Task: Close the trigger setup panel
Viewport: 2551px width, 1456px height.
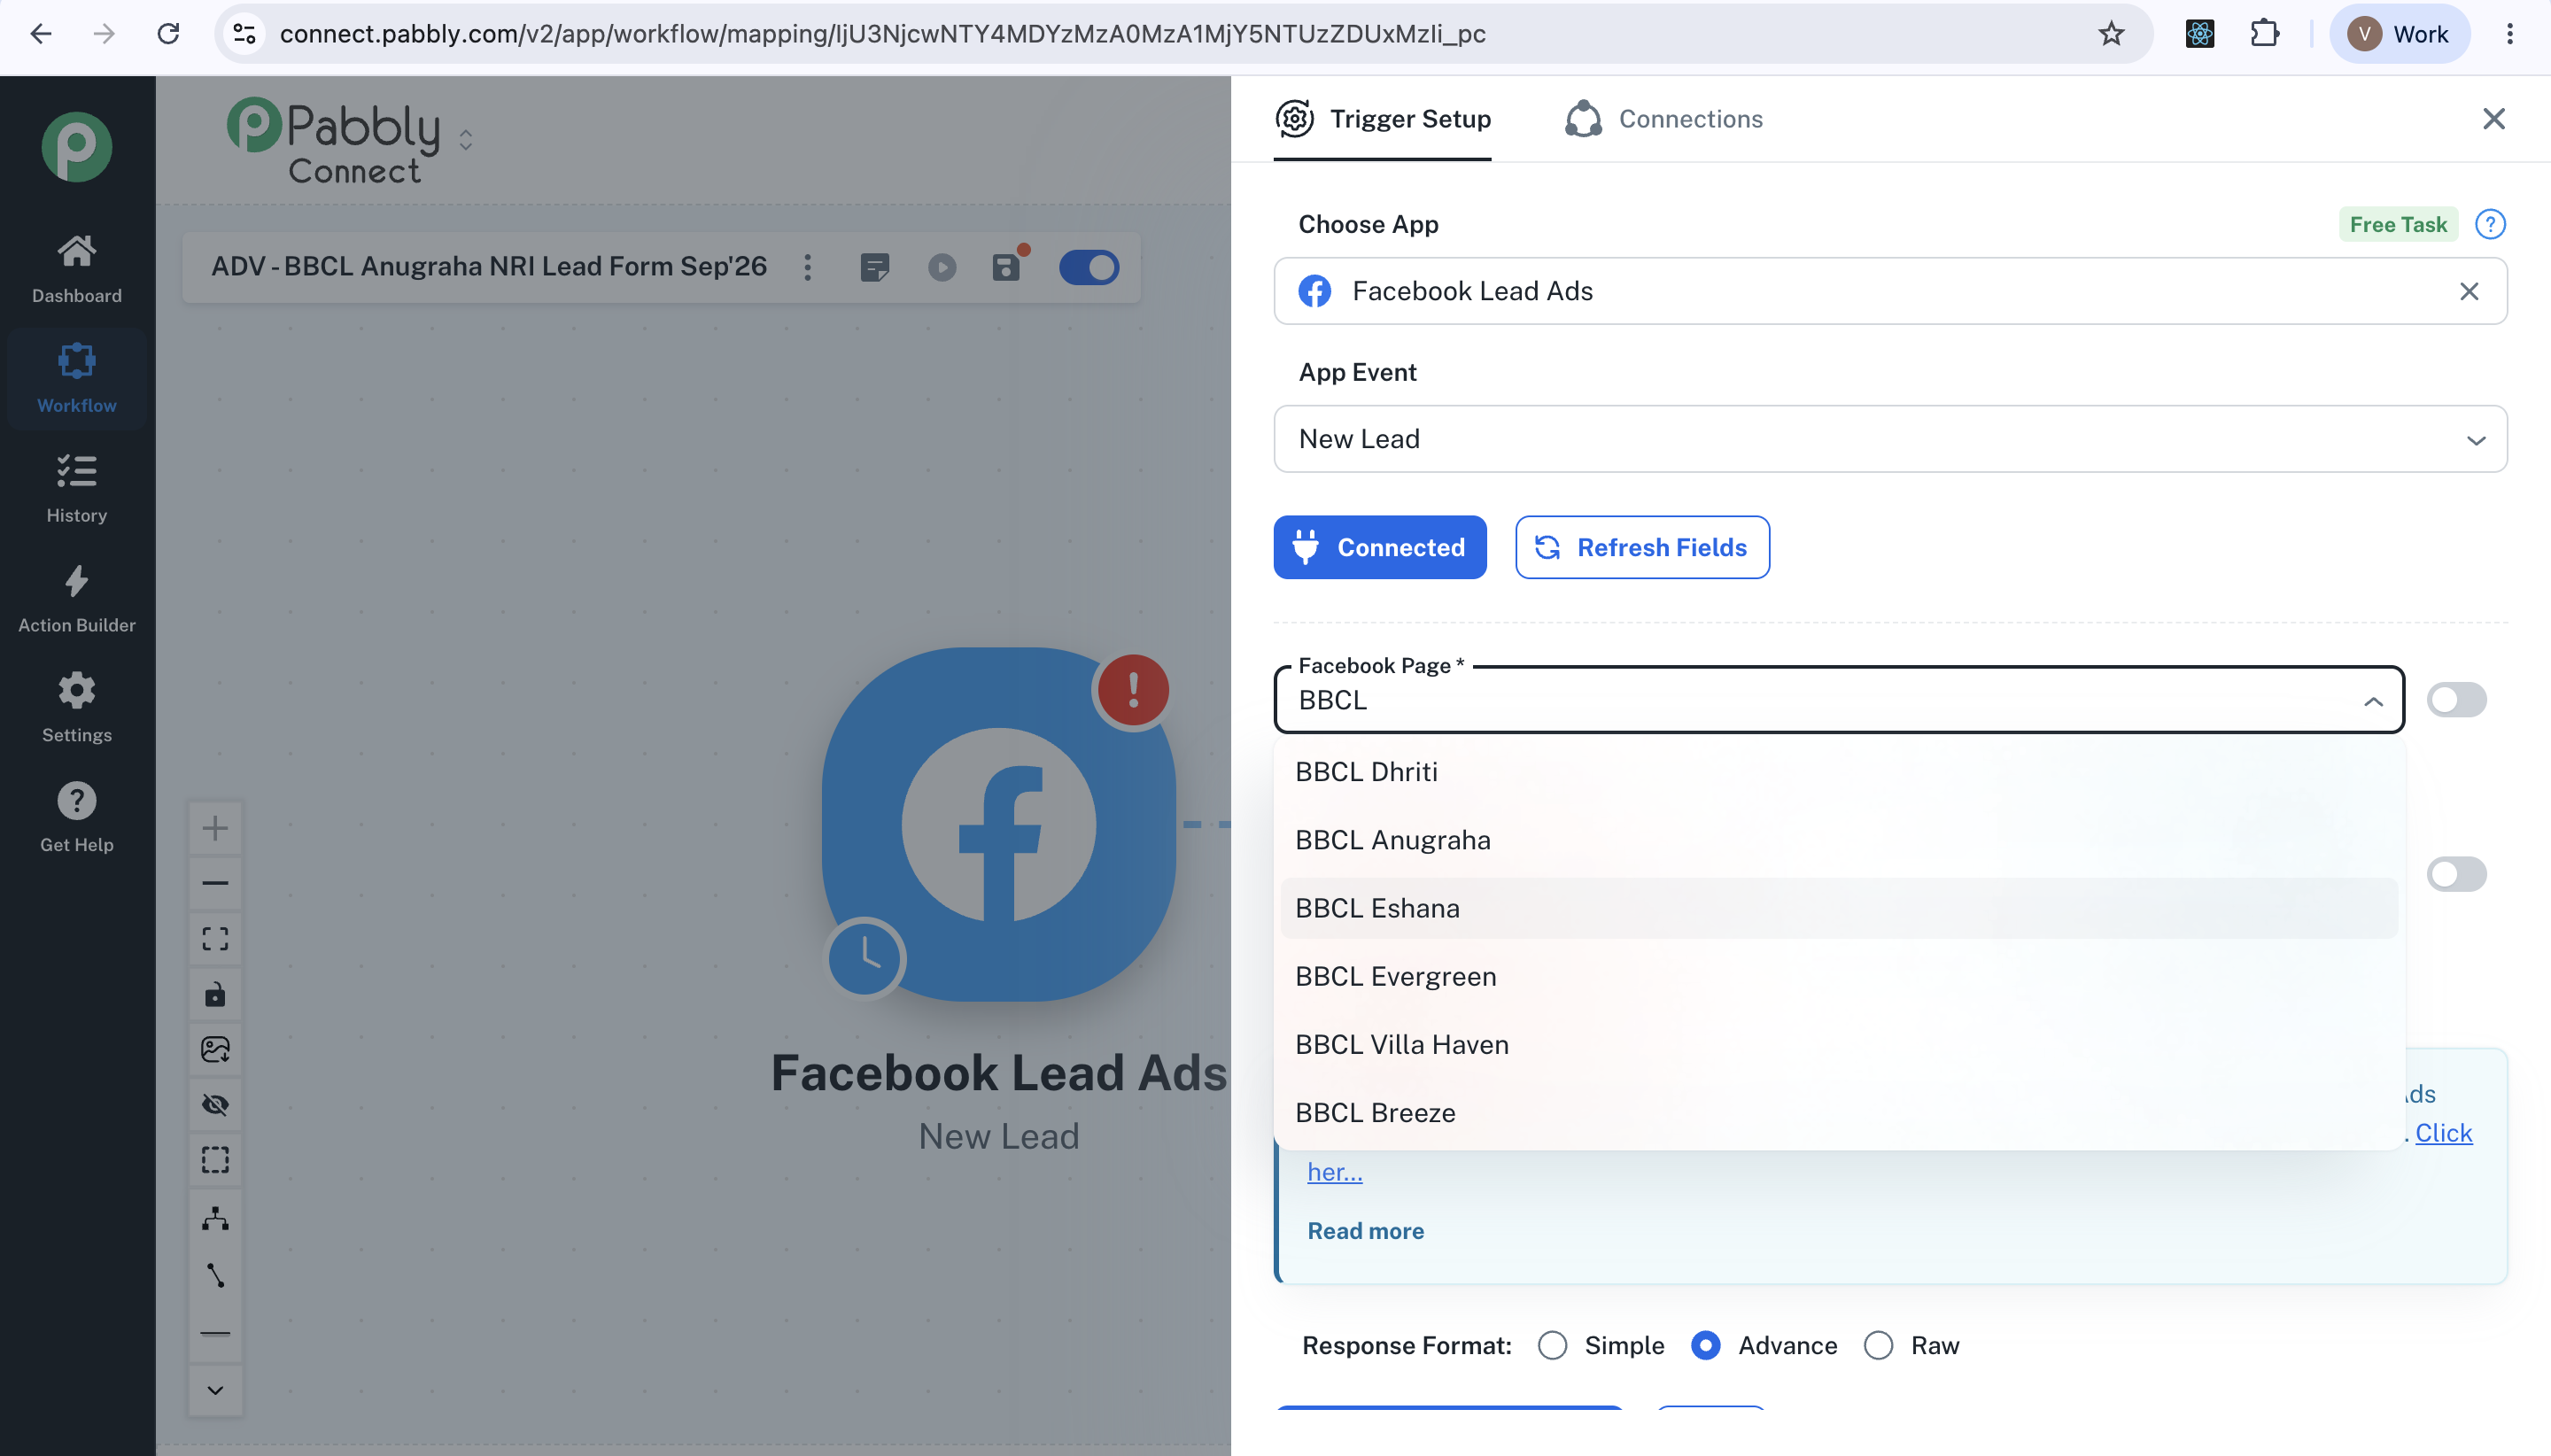Action: (x=2494, y=119)
